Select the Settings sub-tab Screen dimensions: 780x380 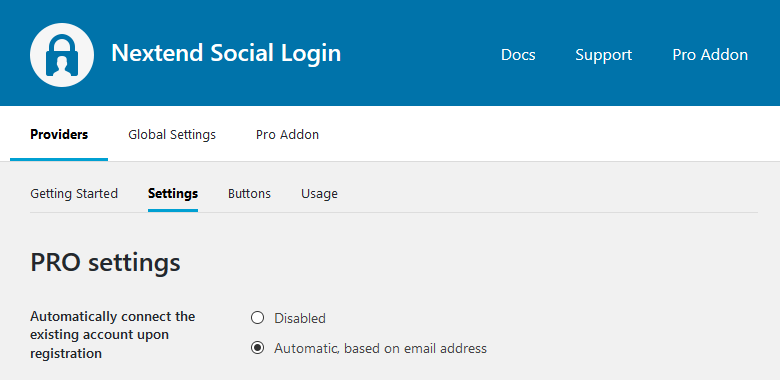click(173, 193)
